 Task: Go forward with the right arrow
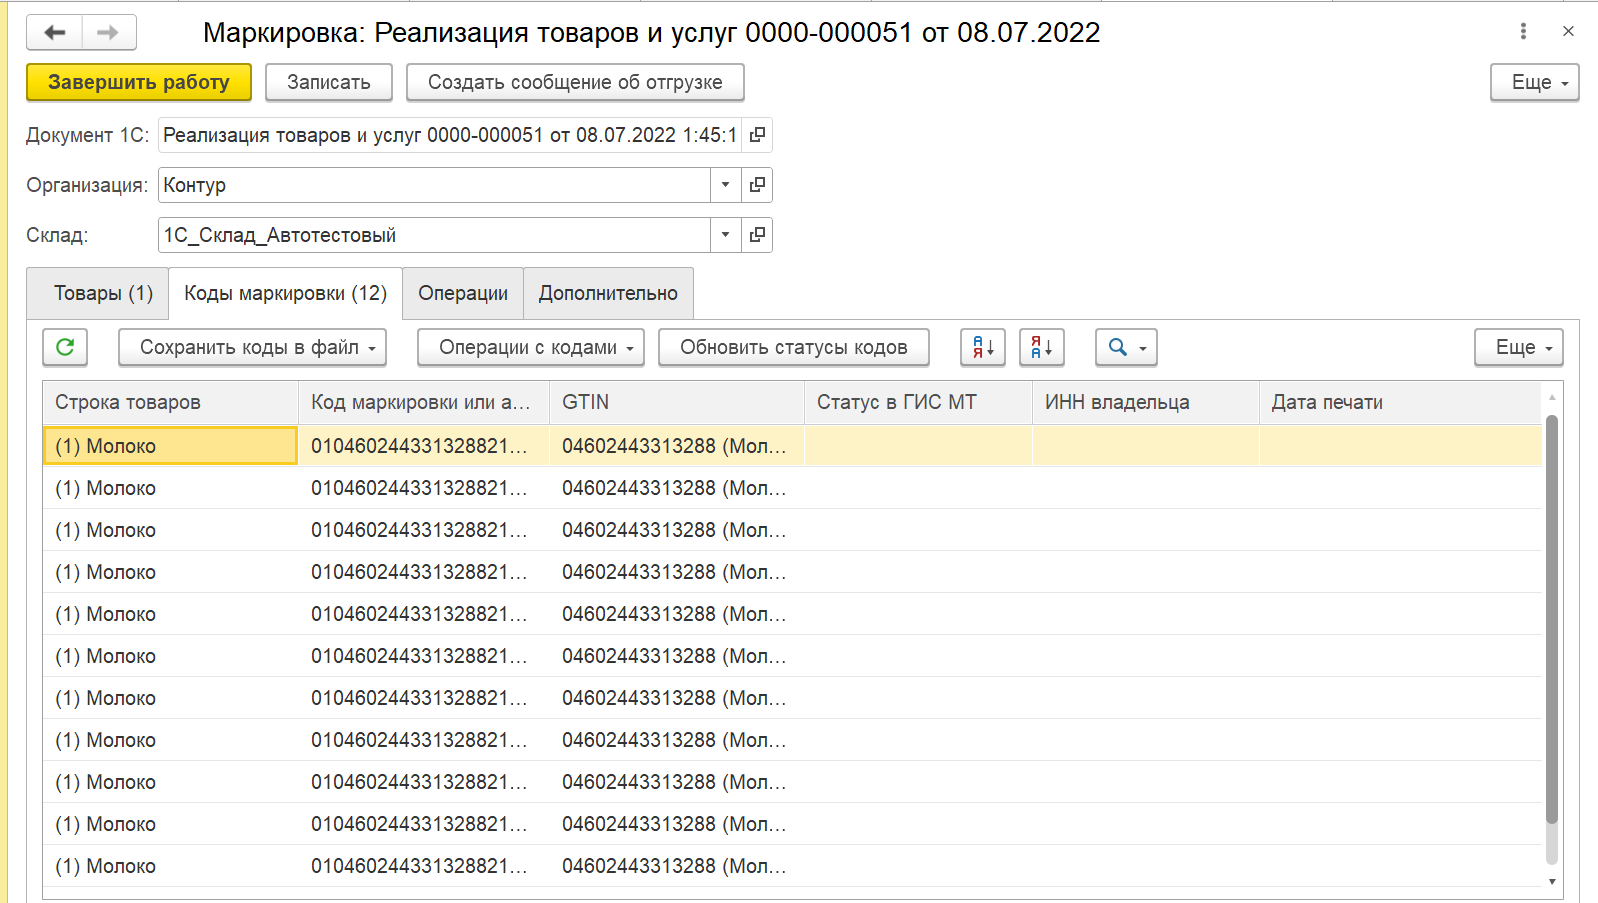coord(108,33)
